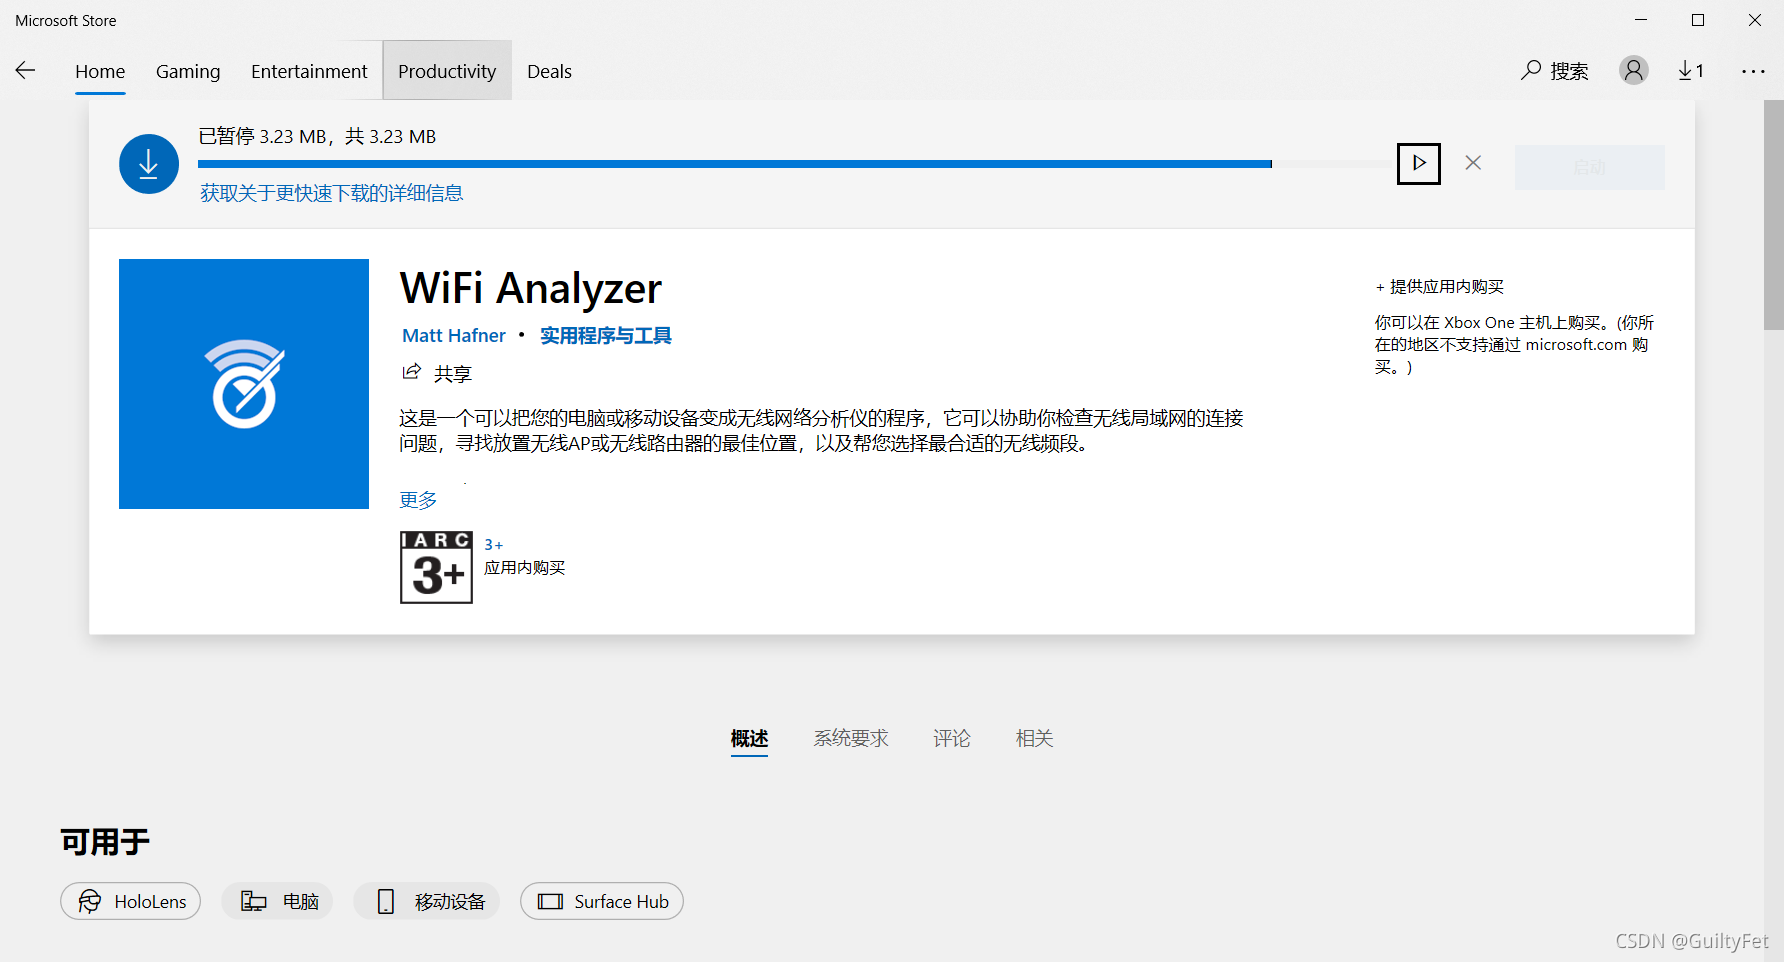1784x962 pixels.
Task: Select the 概述 overview tab
Action: click(x=749, y=738)
